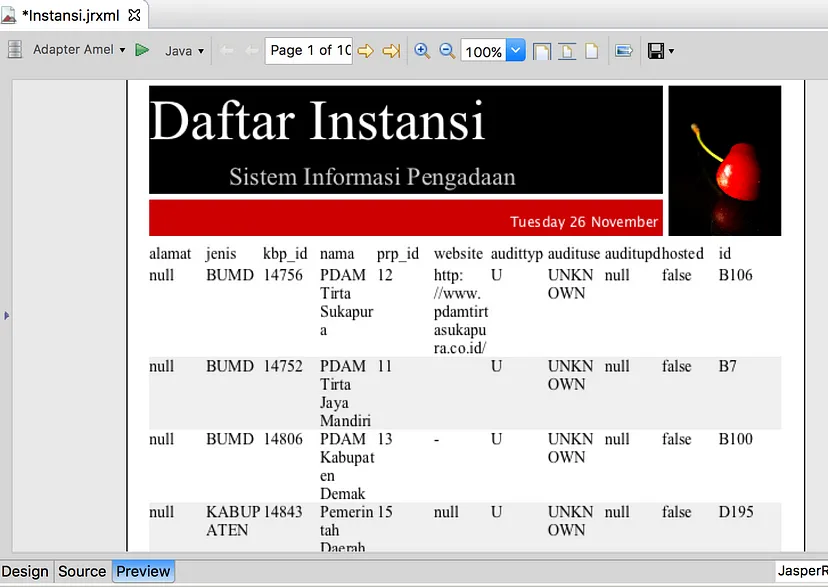Click the jenis column header
This screenshot has width=828, height=587.
coord(221,254)
